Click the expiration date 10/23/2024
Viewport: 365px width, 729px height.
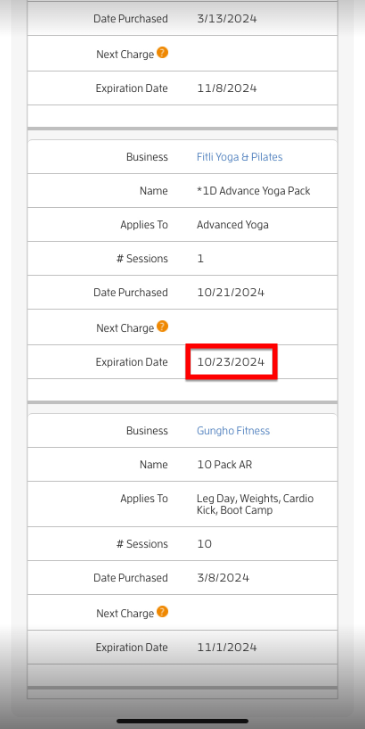231,362
